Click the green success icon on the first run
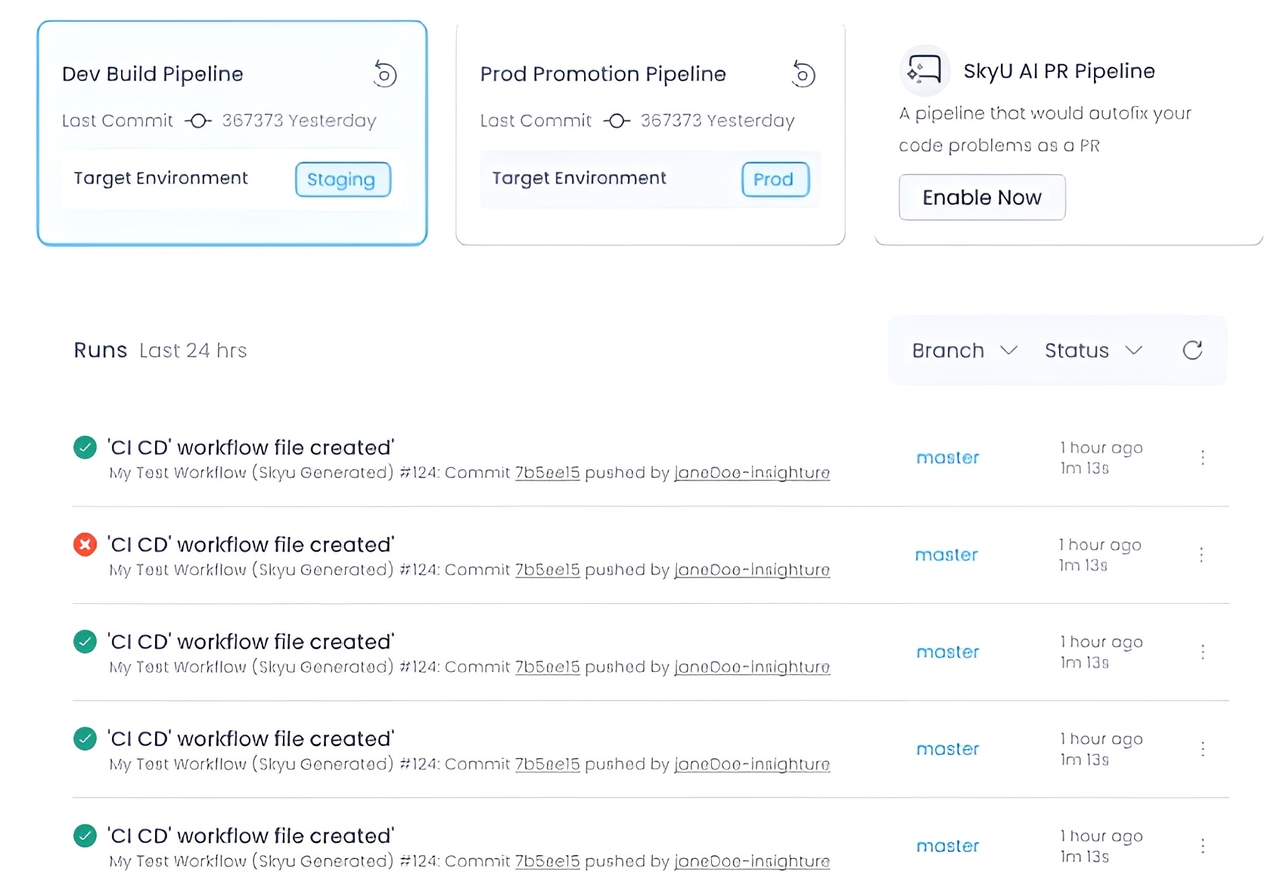 (x=85, y=448)
